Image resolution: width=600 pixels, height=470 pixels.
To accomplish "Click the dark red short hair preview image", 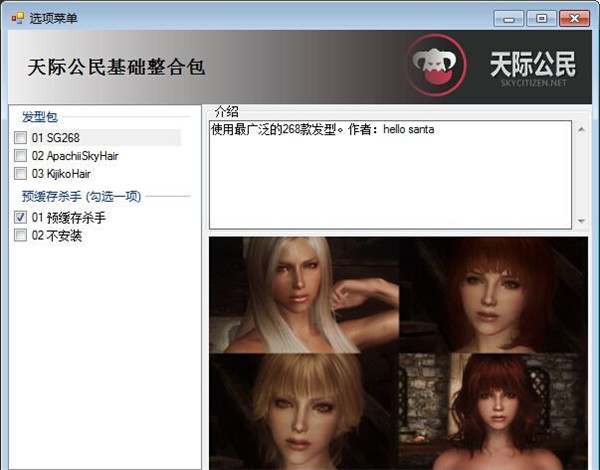I will [x=493, y=295].
